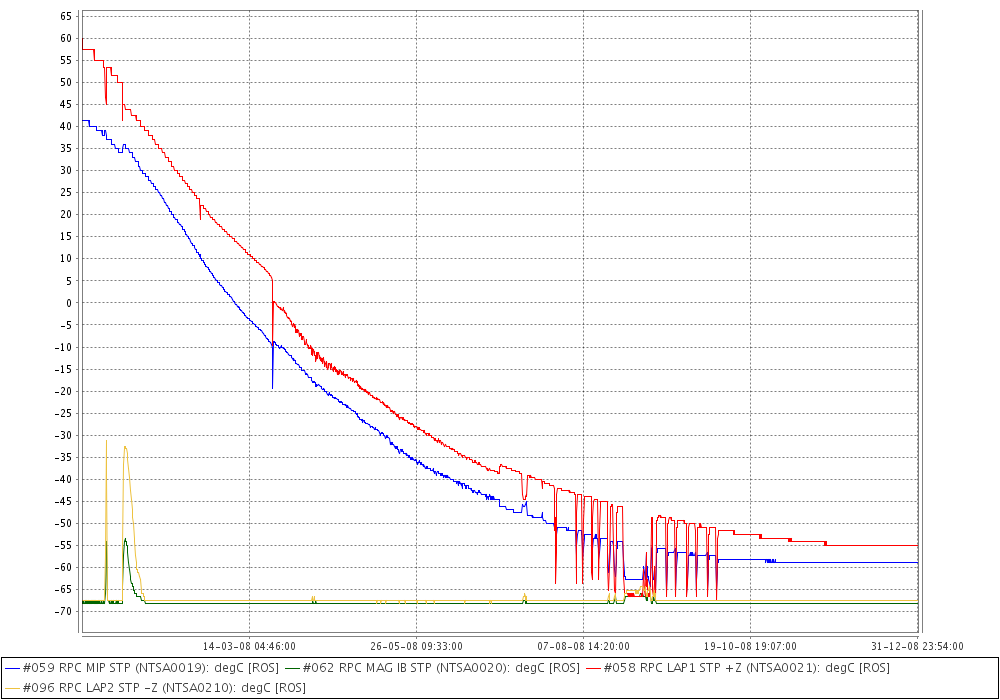Click y-axis value 25

coord(66,193)
